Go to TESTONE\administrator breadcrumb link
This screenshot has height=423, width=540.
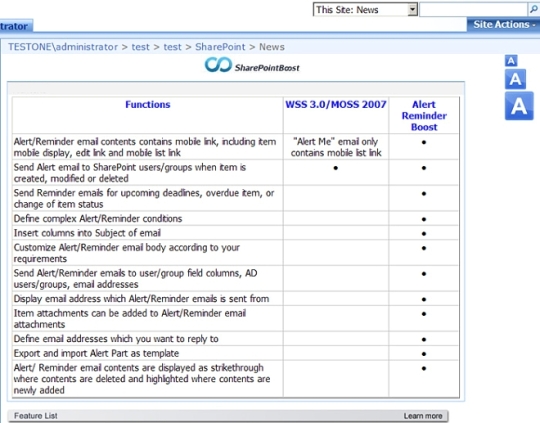(63, 47)
